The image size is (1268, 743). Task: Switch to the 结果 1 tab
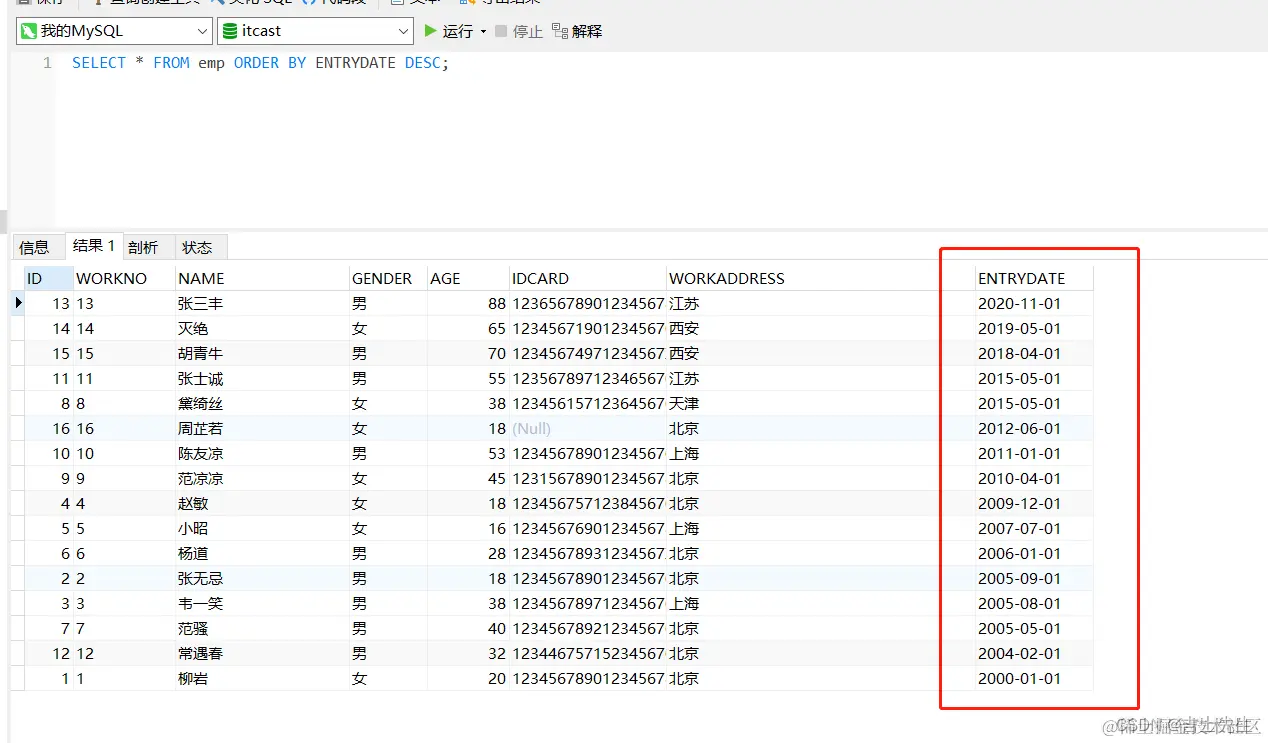pyautogui.click(x=94, y=246)
